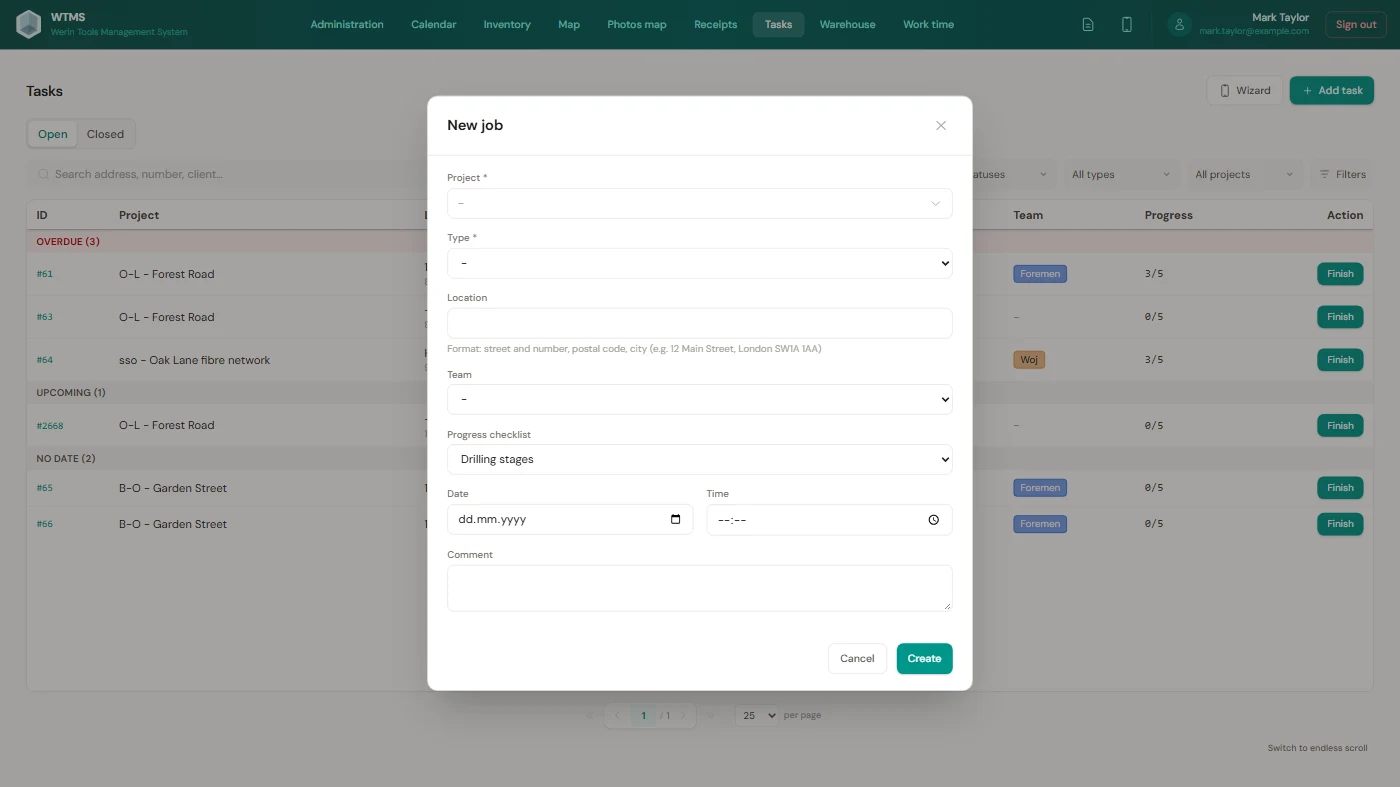Click the Filters sliders icon

[x=1325, y=174]
